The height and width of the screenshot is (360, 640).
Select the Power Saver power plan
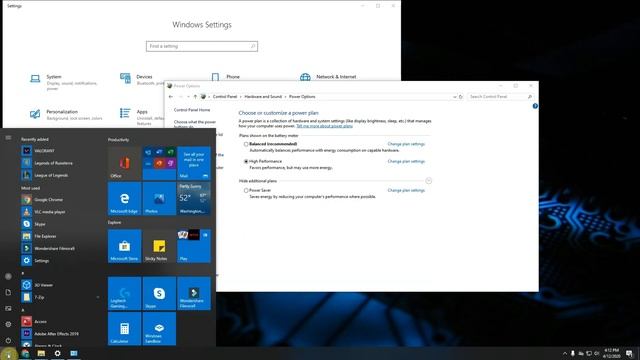pos(246,190)
